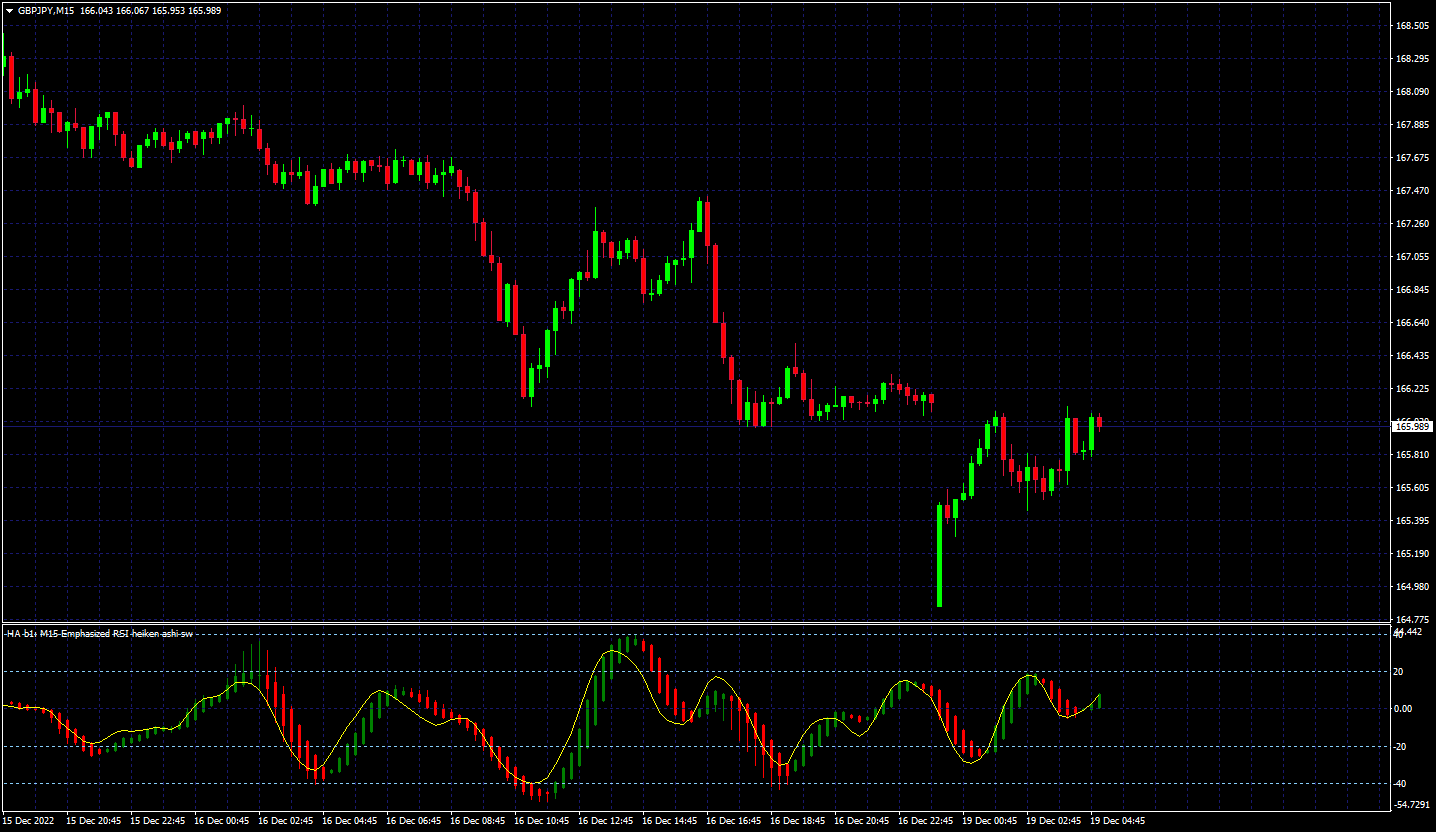The image size is (1436, 832).
Task: Select the current price marker 165.989
Action: [x=1413, y=426]
